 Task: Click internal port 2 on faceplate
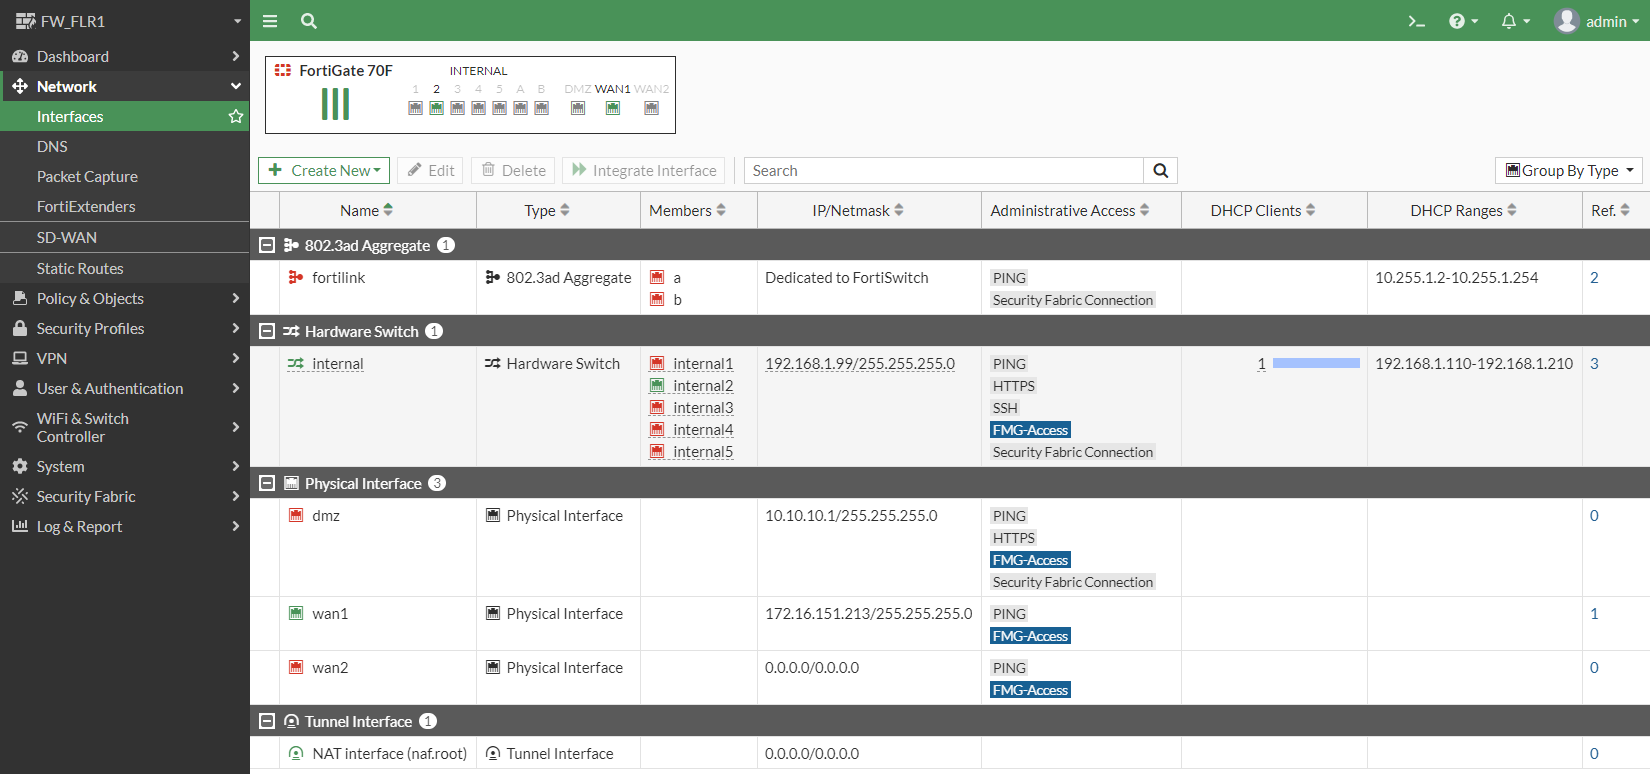tap(436, 108)
